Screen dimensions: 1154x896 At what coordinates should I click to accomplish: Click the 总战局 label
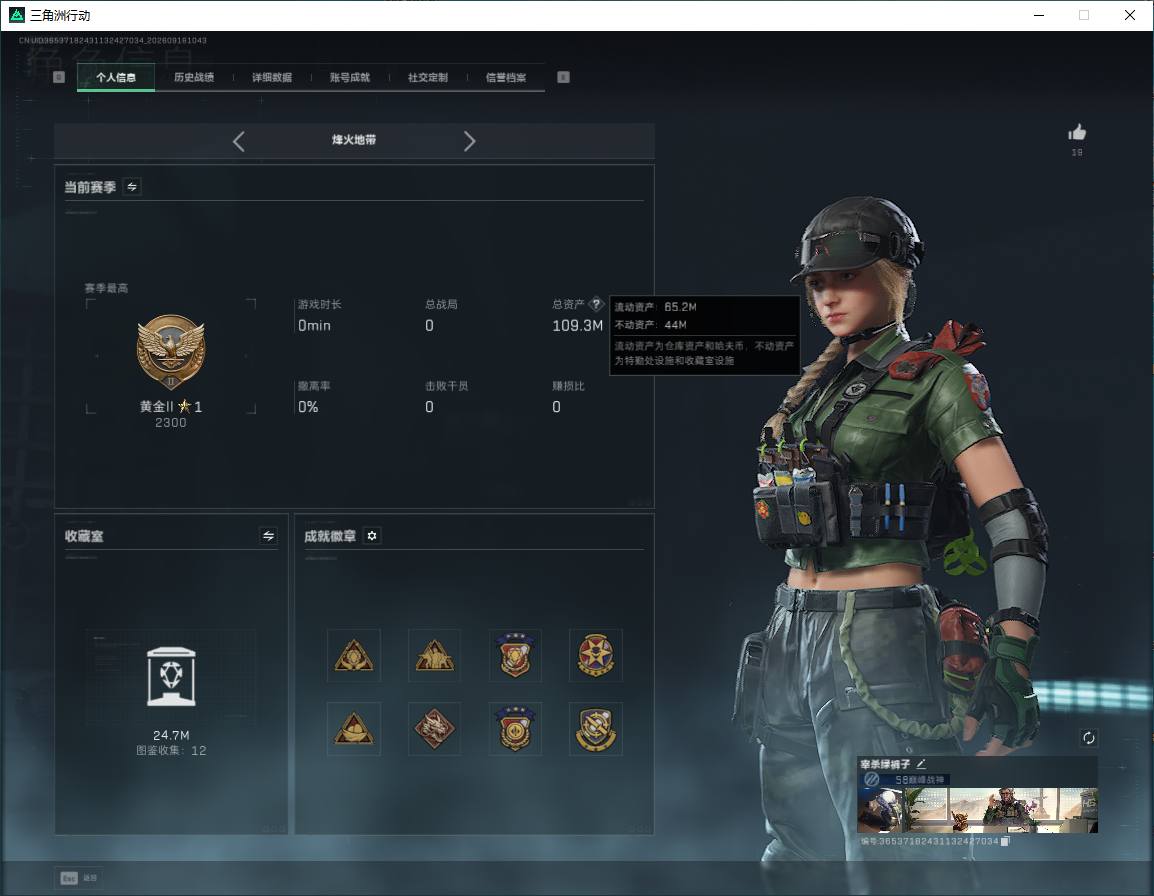click(x=442, y=304)
